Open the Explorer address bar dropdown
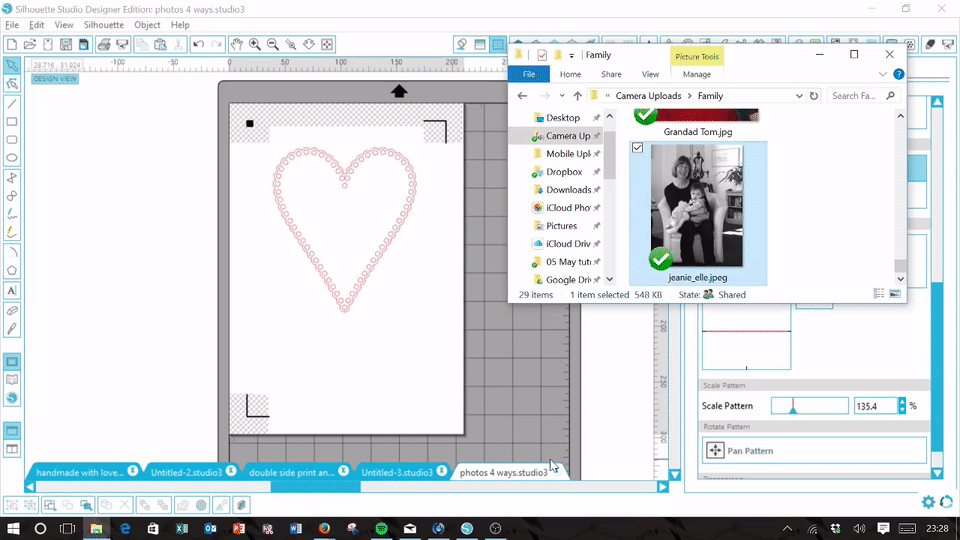The image size is (960, 540). [x=799, y=96]
